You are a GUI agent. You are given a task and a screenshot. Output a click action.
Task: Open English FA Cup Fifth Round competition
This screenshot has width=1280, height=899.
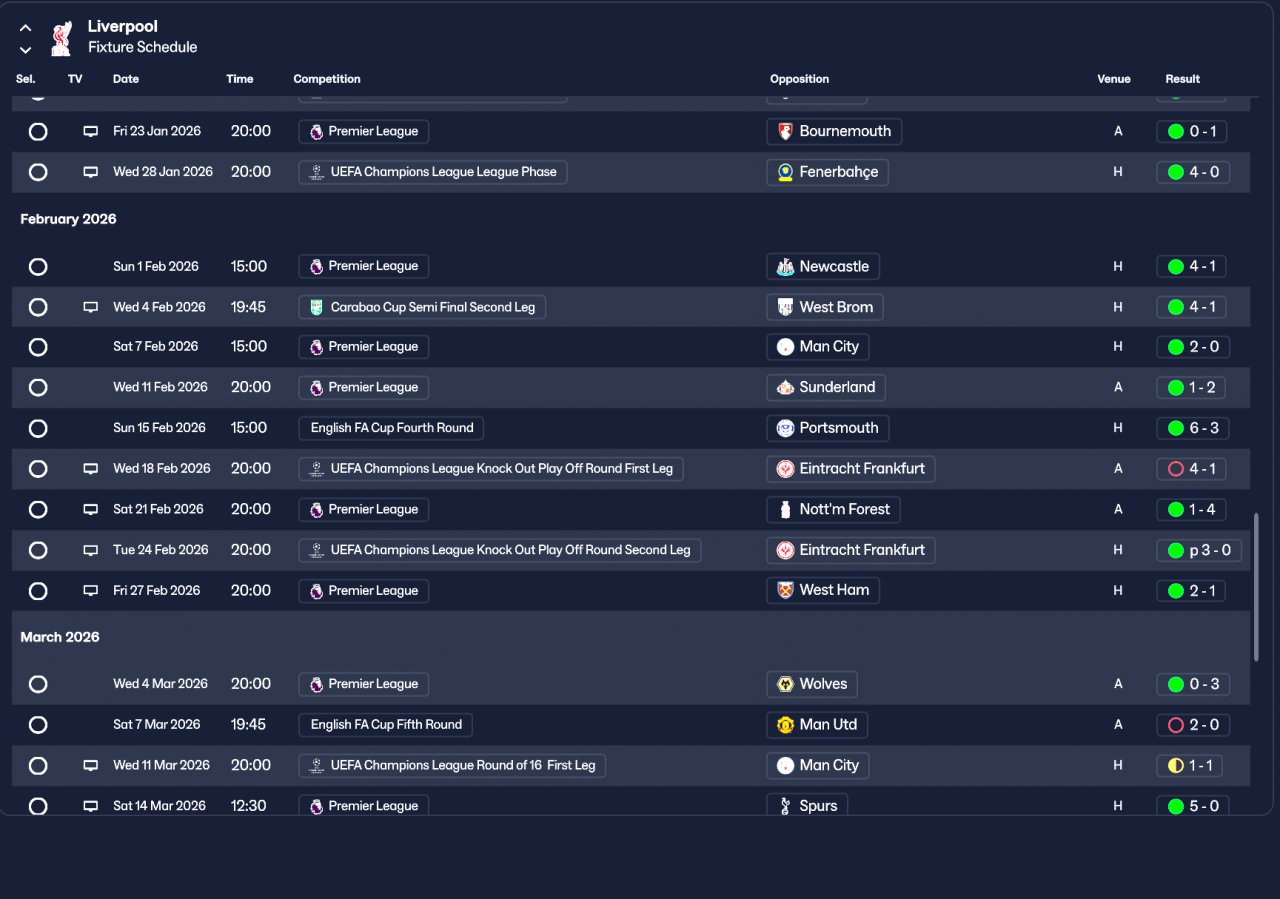point(385,725)
